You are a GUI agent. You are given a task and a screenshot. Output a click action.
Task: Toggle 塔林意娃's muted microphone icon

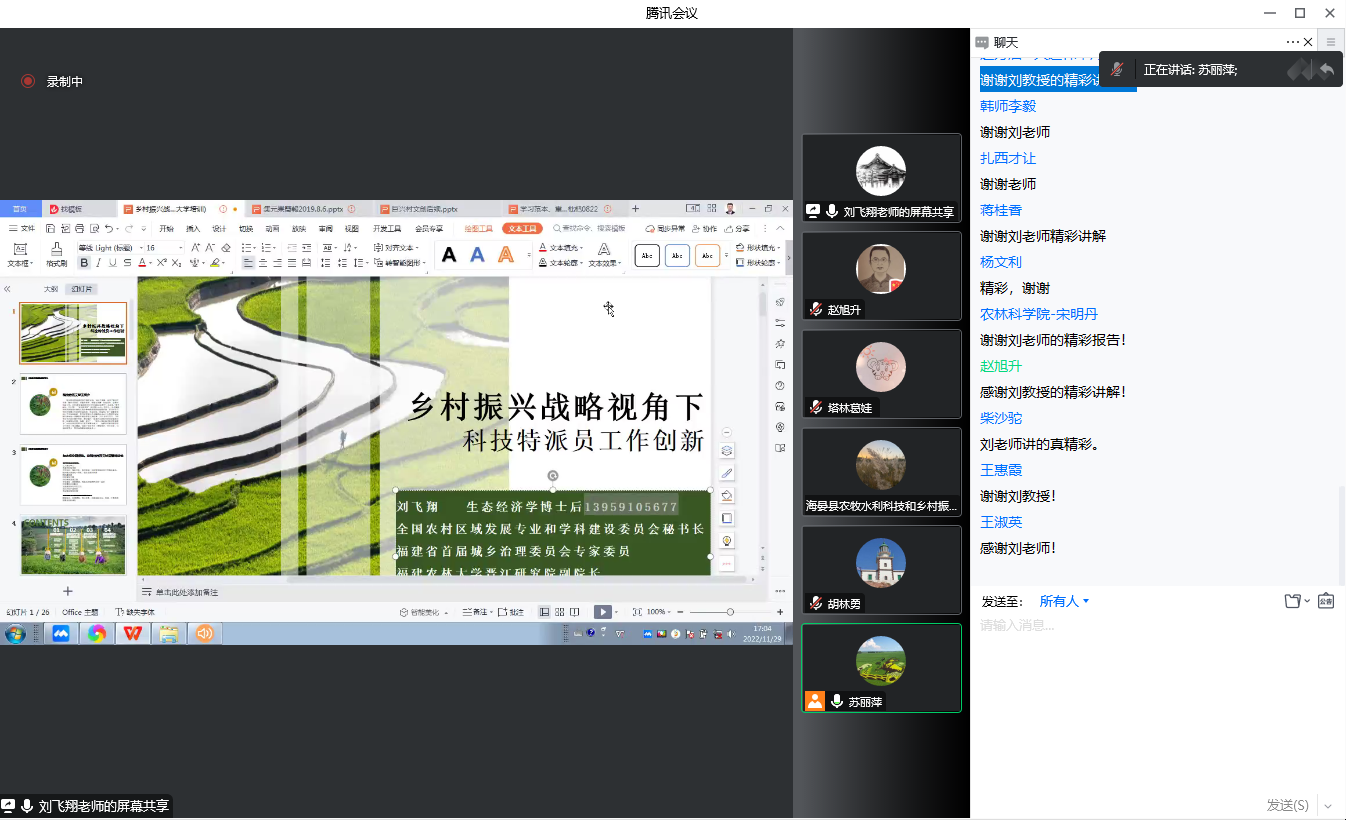coord(817,407)
